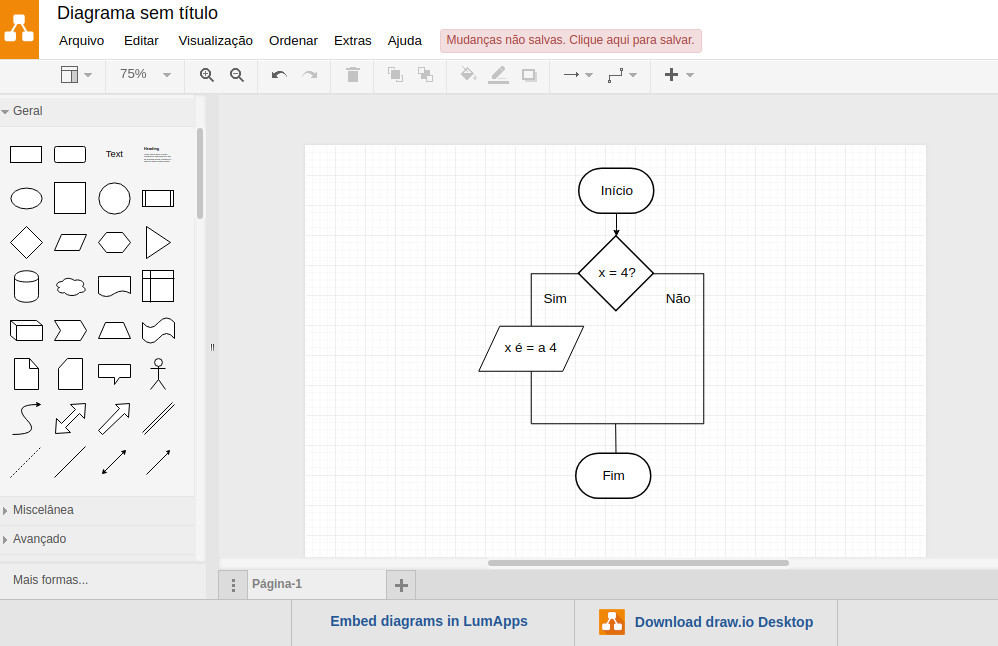Select the Heading textbox shape in palette
This screenshot has width=998, height=646.
[157, 155]
